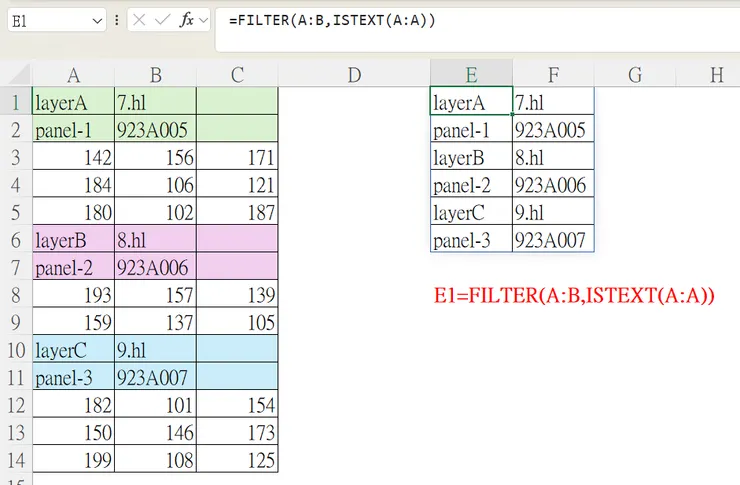Click cell F2 showing 923A005 result
This screenshot has height=485, width=740.
pyautogui.click(x=553, y=128)
